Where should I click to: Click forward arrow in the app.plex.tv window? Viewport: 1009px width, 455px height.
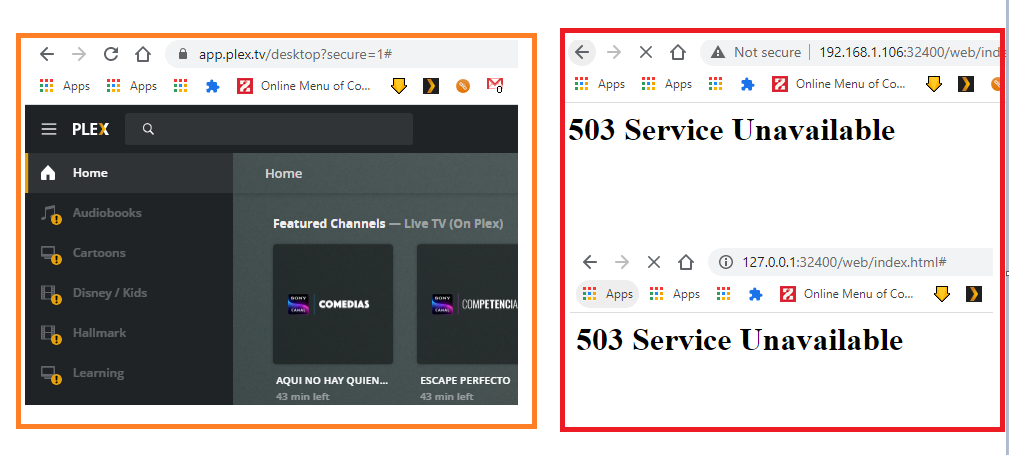point(79,54)
